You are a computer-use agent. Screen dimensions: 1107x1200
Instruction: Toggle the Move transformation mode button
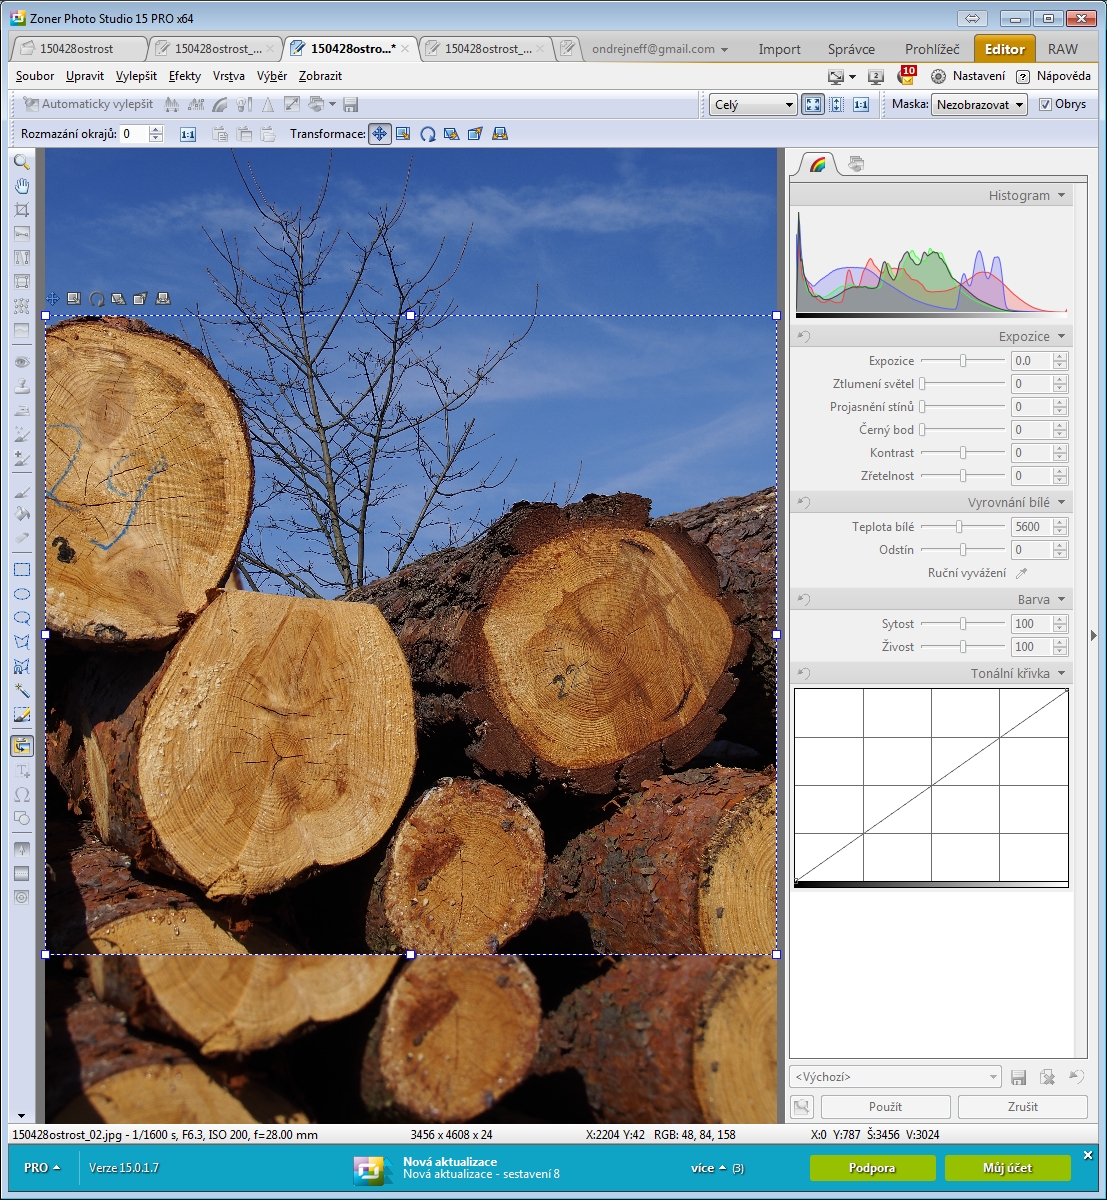point(379,134)
